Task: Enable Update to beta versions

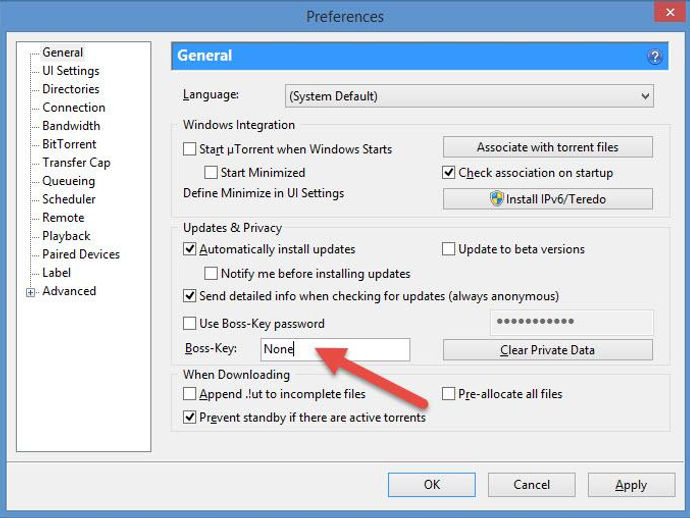Action: (448, 249)
